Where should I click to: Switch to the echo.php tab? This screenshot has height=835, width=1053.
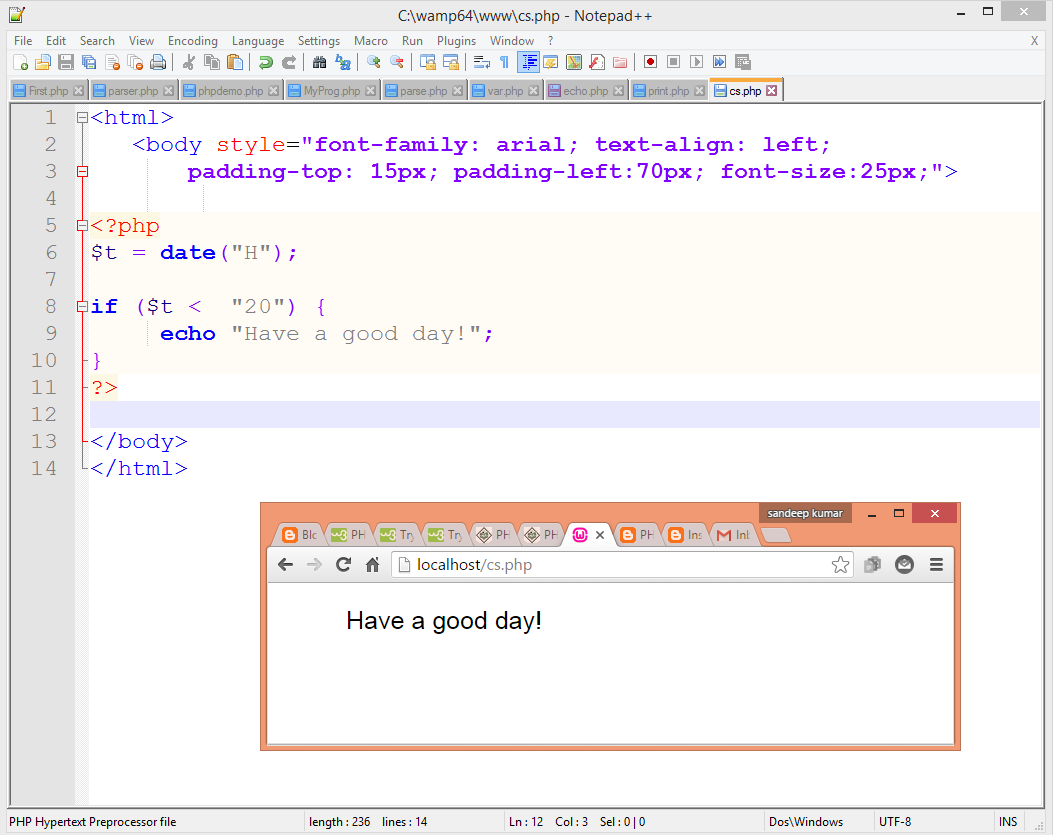point(585,91)
